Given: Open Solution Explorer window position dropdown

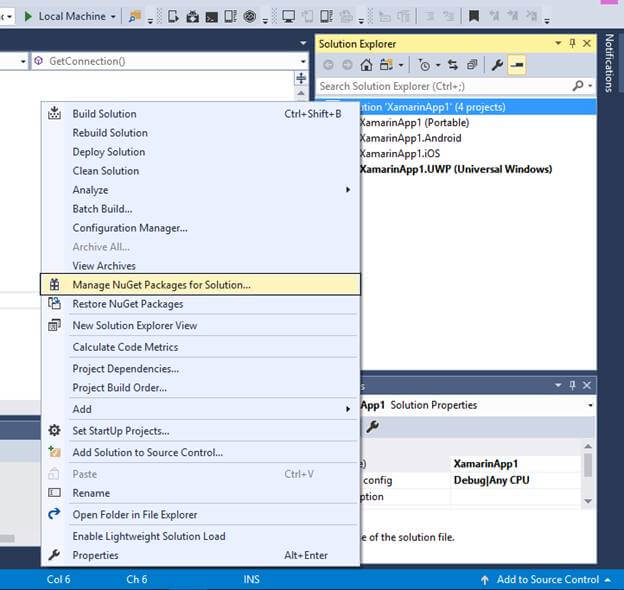Looking at the screenshot, I should 558,43.
